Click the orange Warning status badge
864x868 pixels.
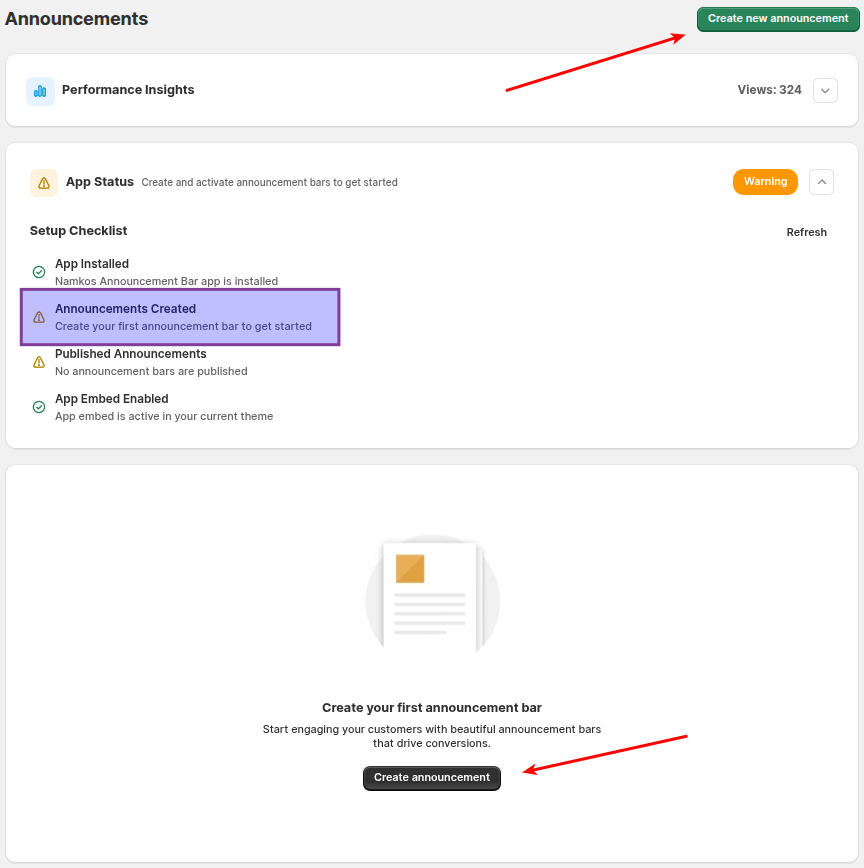click(765, 182)
